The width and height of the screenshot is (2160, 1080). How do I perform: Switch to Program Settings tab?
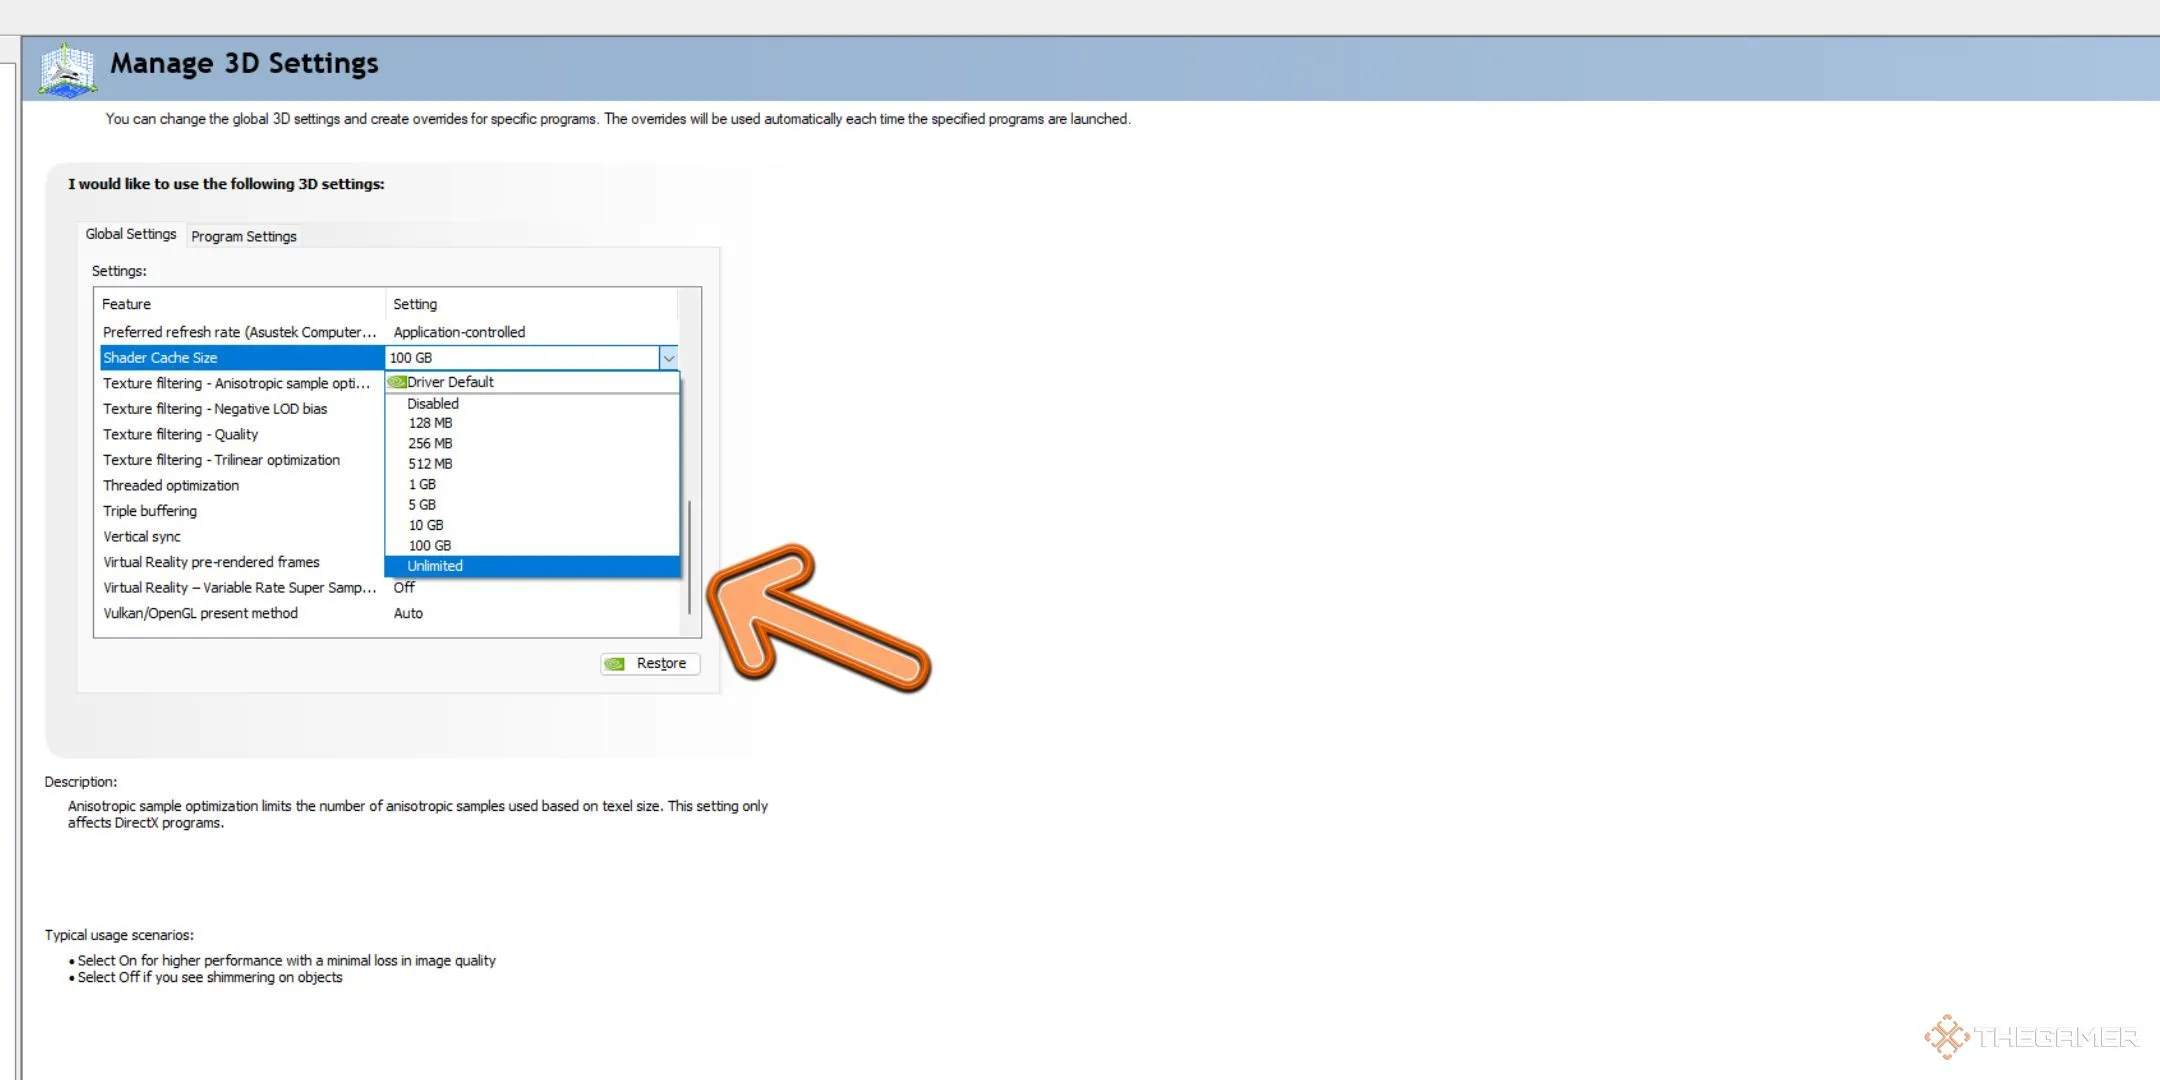244,236
